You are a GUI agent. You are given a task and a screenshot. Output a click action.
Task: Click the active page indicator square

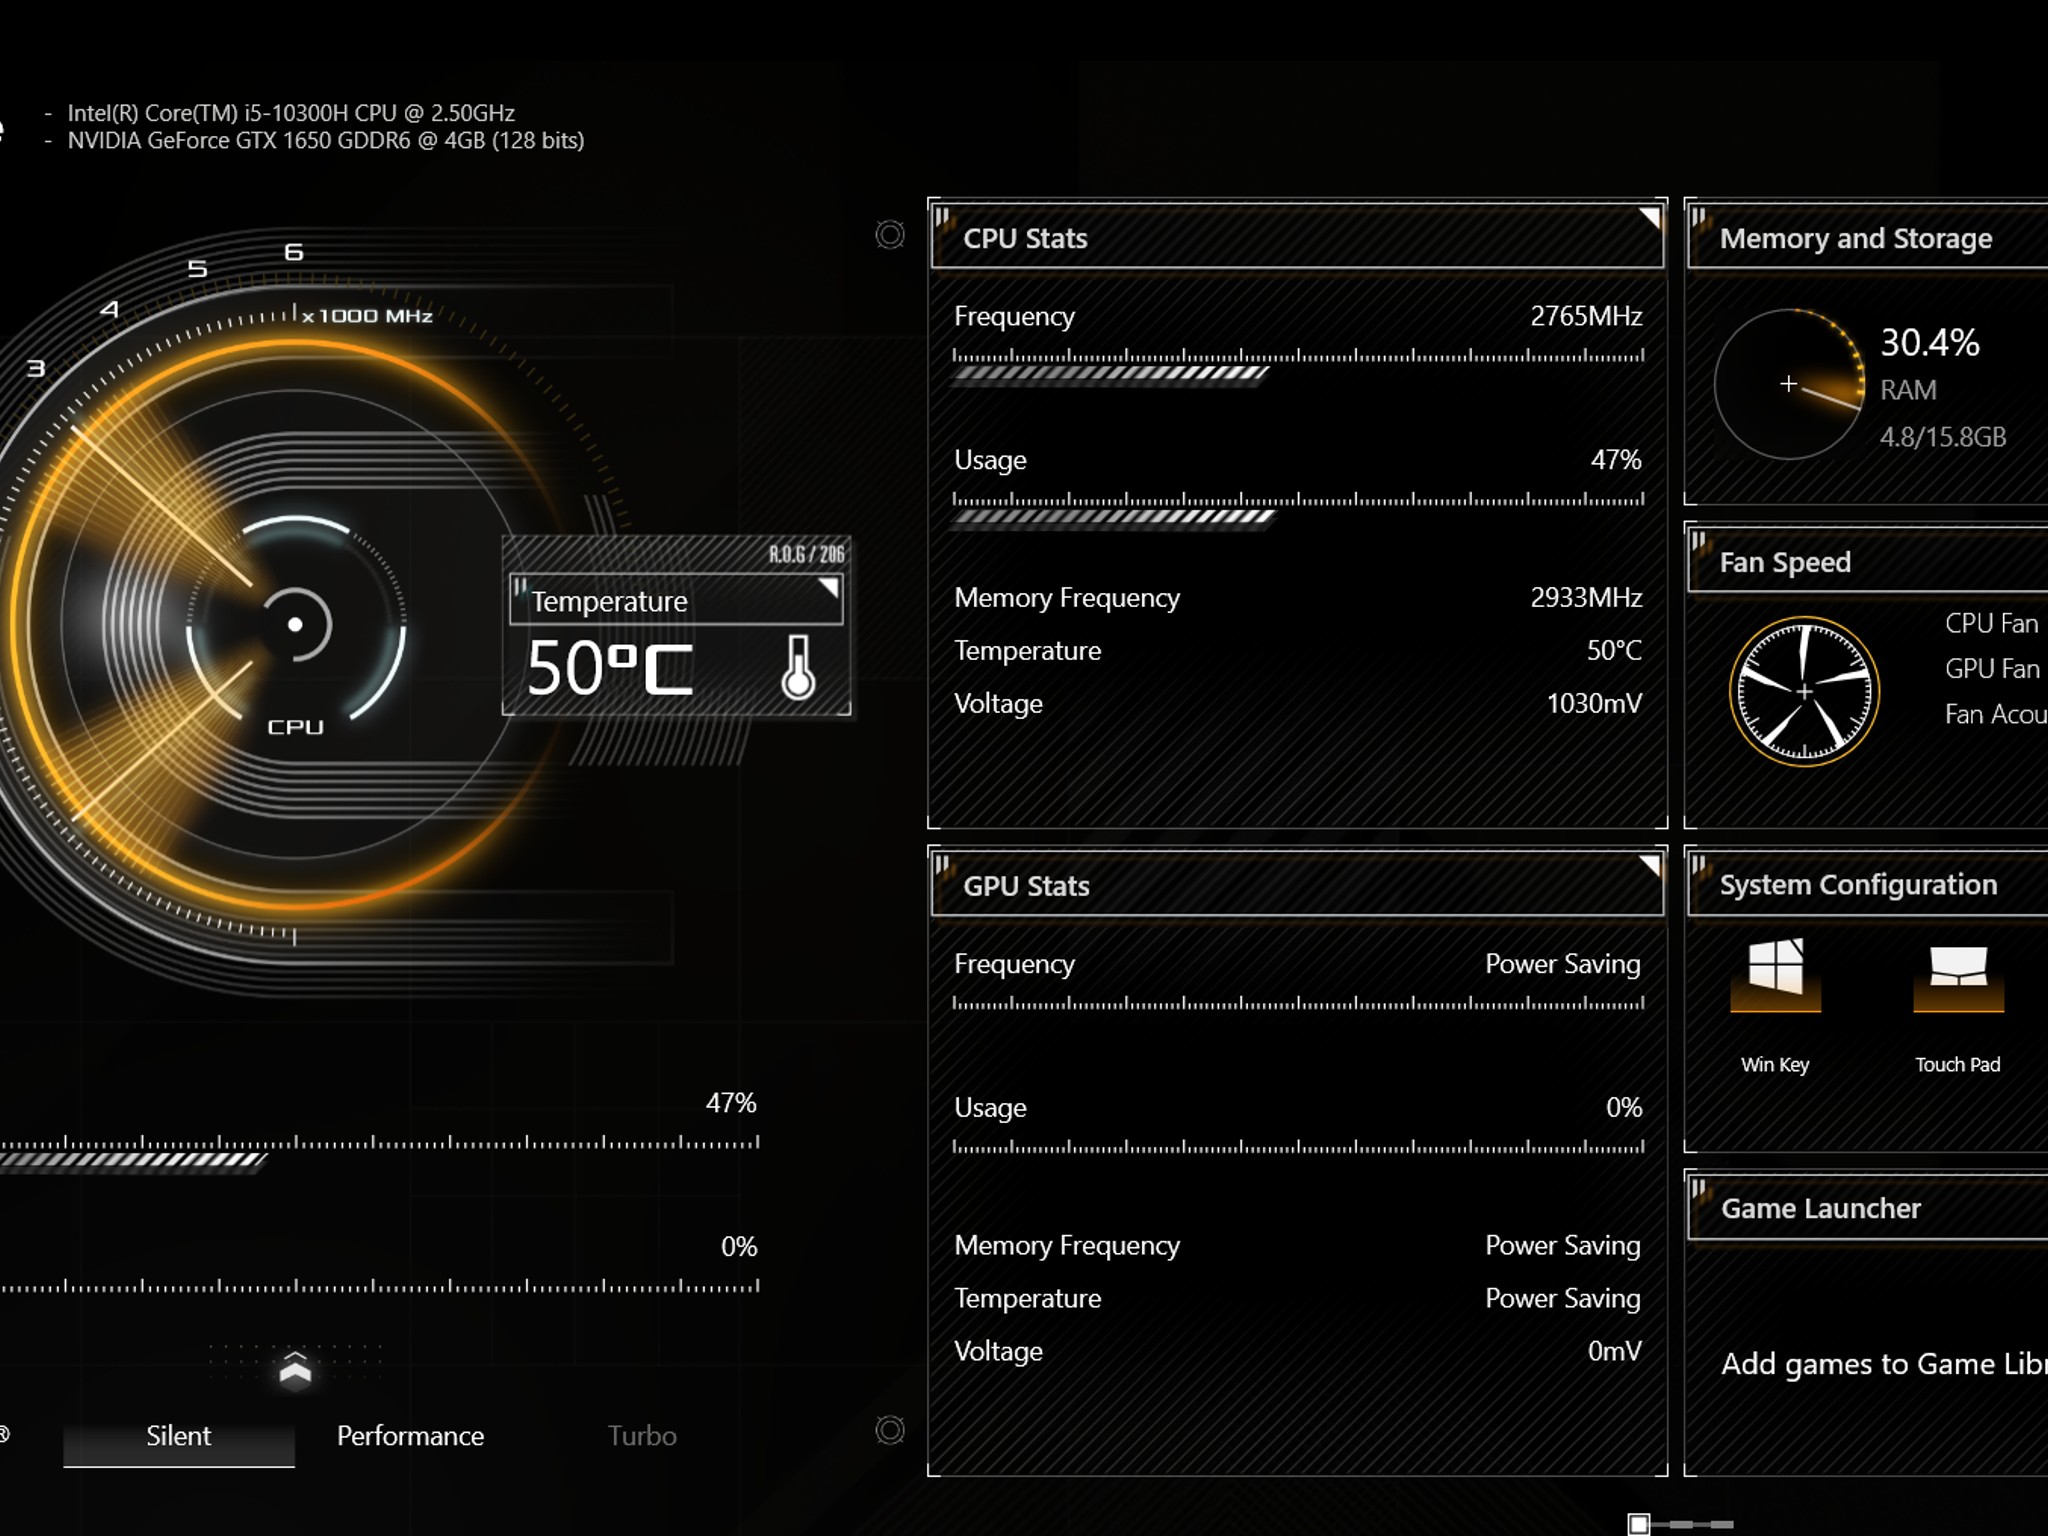click(1638, 1524)
